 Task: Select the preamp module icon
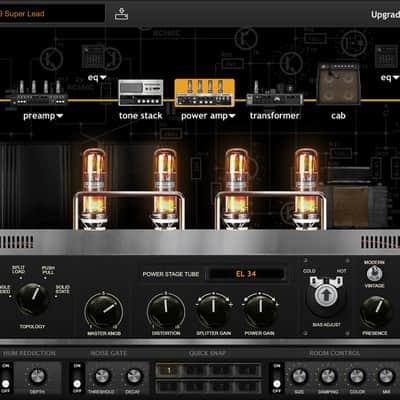click(39, 92)
